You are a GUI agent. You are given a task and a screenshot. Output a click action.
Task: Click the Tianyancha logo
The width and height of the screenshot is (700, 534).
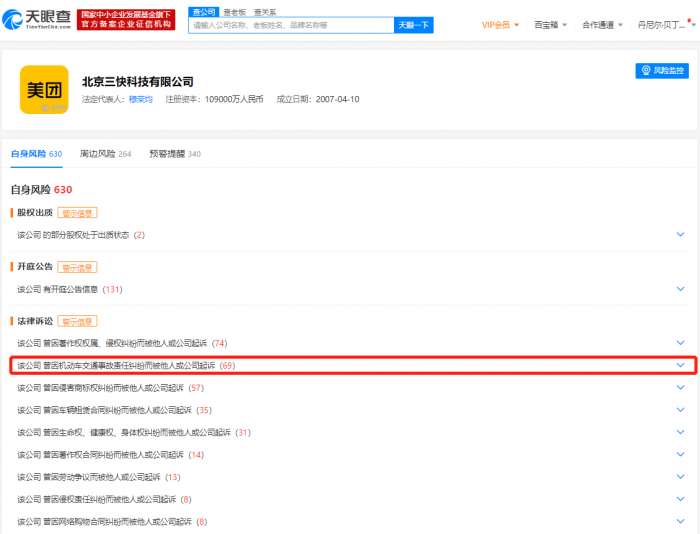(x=37, y=19)
